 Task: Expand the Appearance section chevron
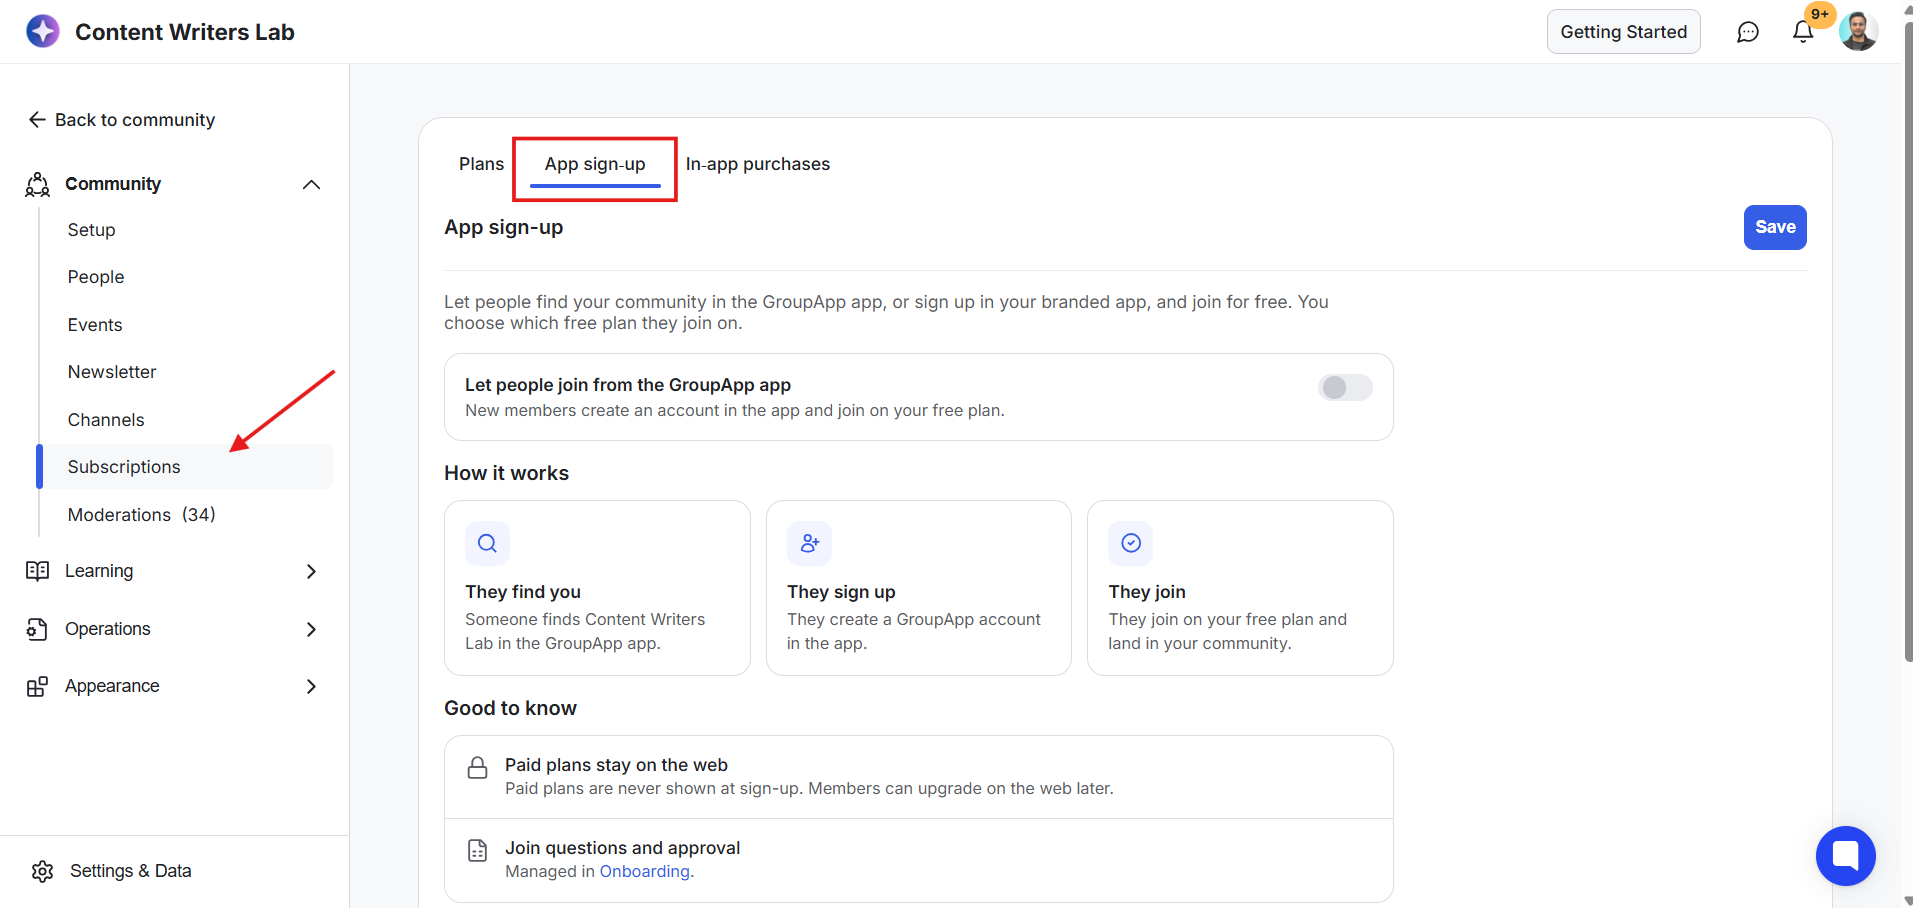311,686
